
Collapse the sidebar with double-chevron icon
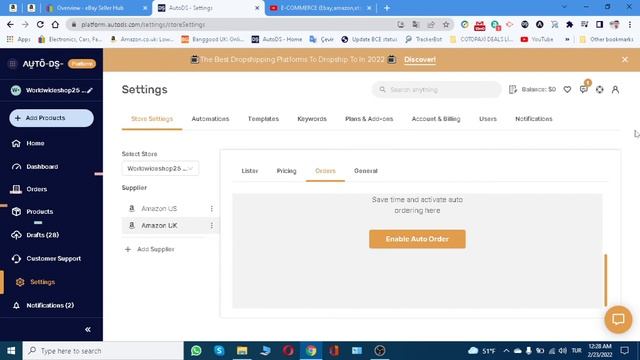coord(88,329)
